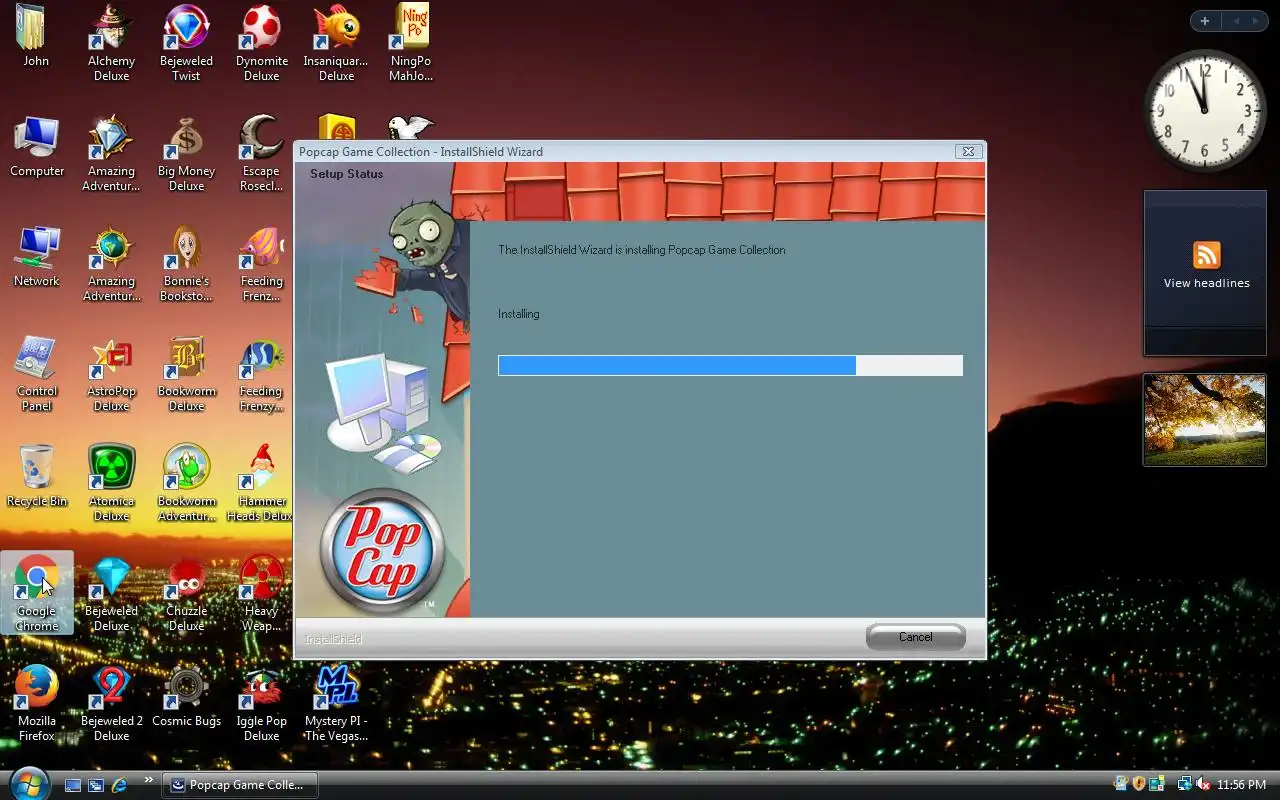Select the Atomica Deluxe shortcut
This screenshot has height=800, width=1280.
tap(111, 483)
